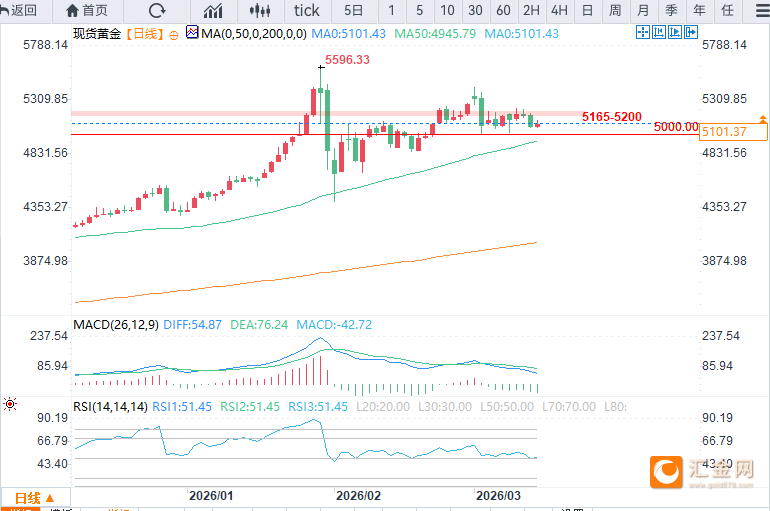Go back using the 返回 button
This screenshot has width=770, height=511.
pyautogui.click(x=19, y=10)
